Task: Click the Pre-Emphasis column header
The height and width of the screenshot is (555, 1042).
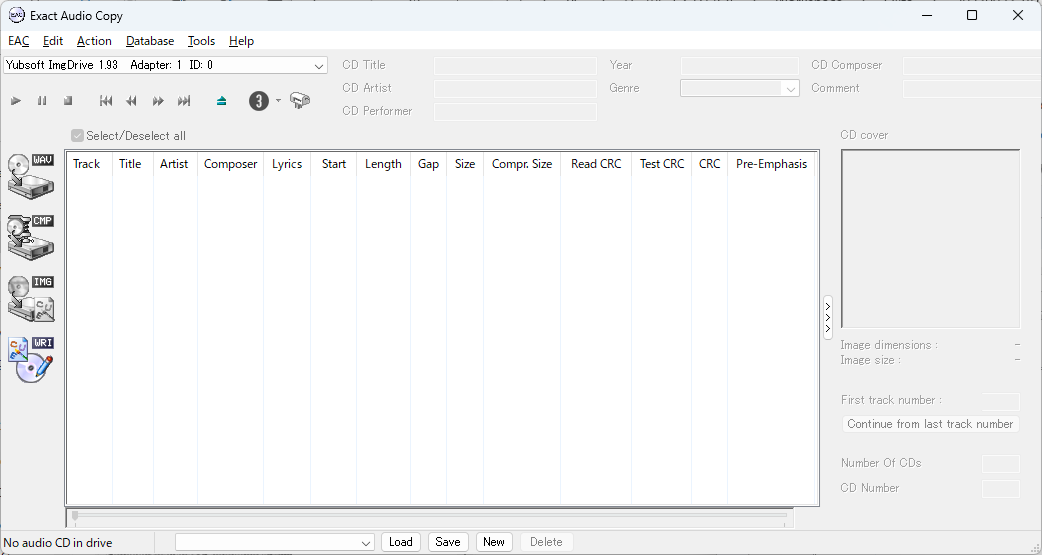Action: 772,164
